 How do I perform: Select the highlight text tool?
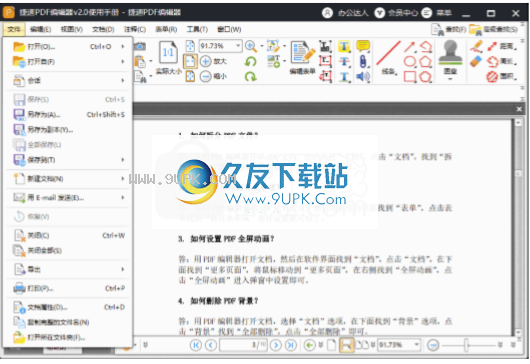(344, 46)
